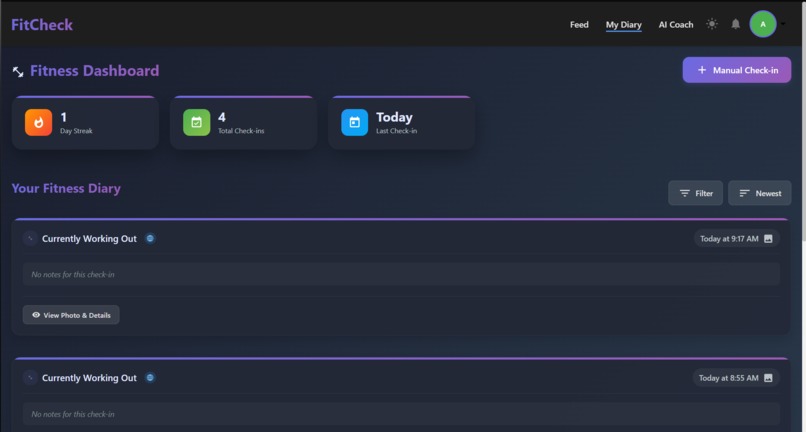Click View Photo & Details button

(x=71, y=315)
